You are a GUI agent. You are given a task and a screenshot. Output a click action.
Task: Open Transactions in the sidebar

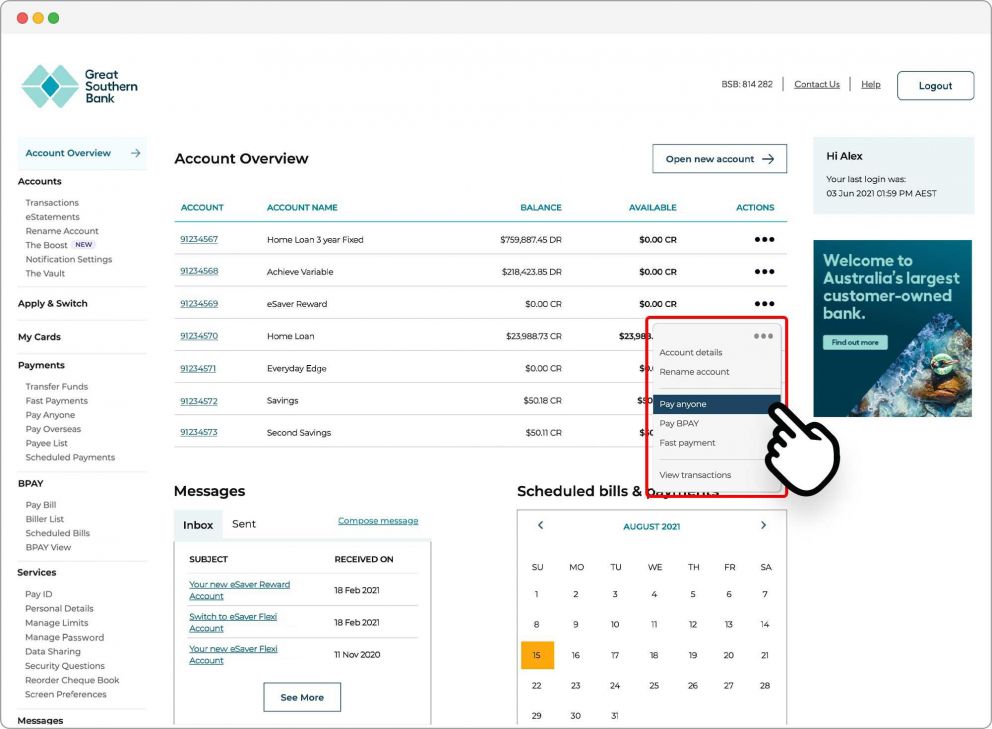(52, 202)
